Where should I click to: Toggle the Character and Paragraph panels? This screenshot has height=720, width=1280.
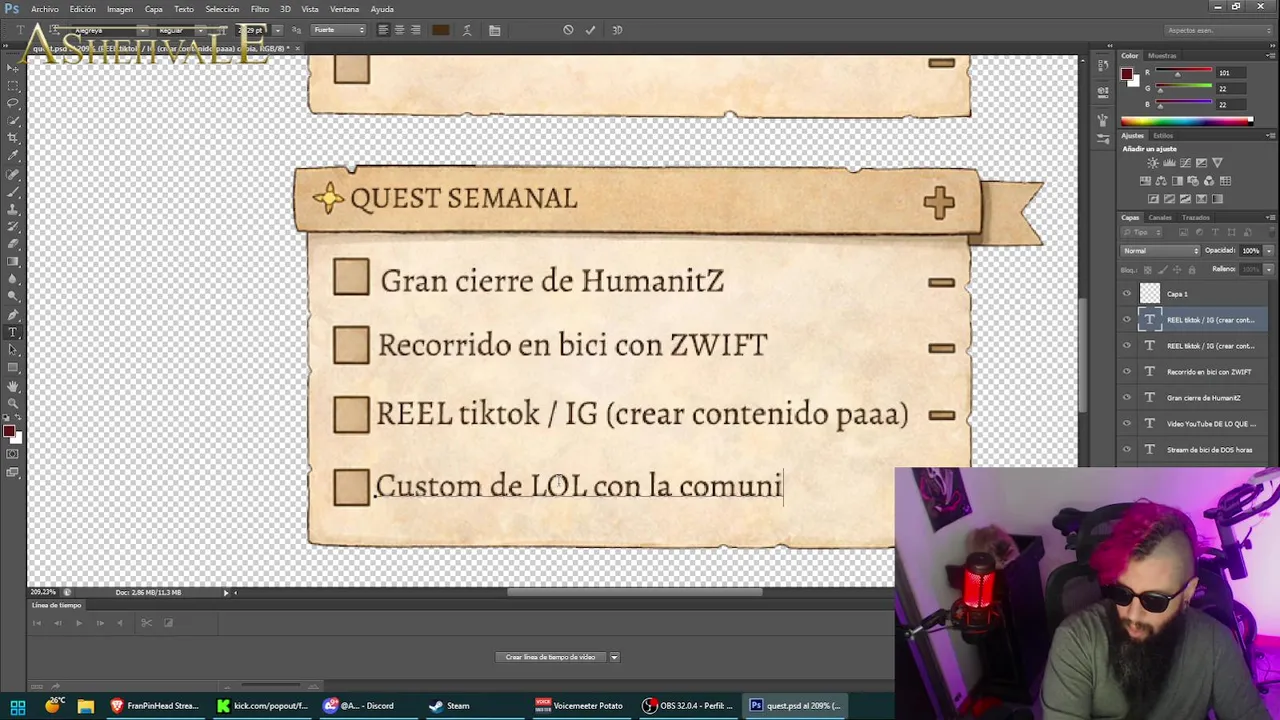coord(494,30)
